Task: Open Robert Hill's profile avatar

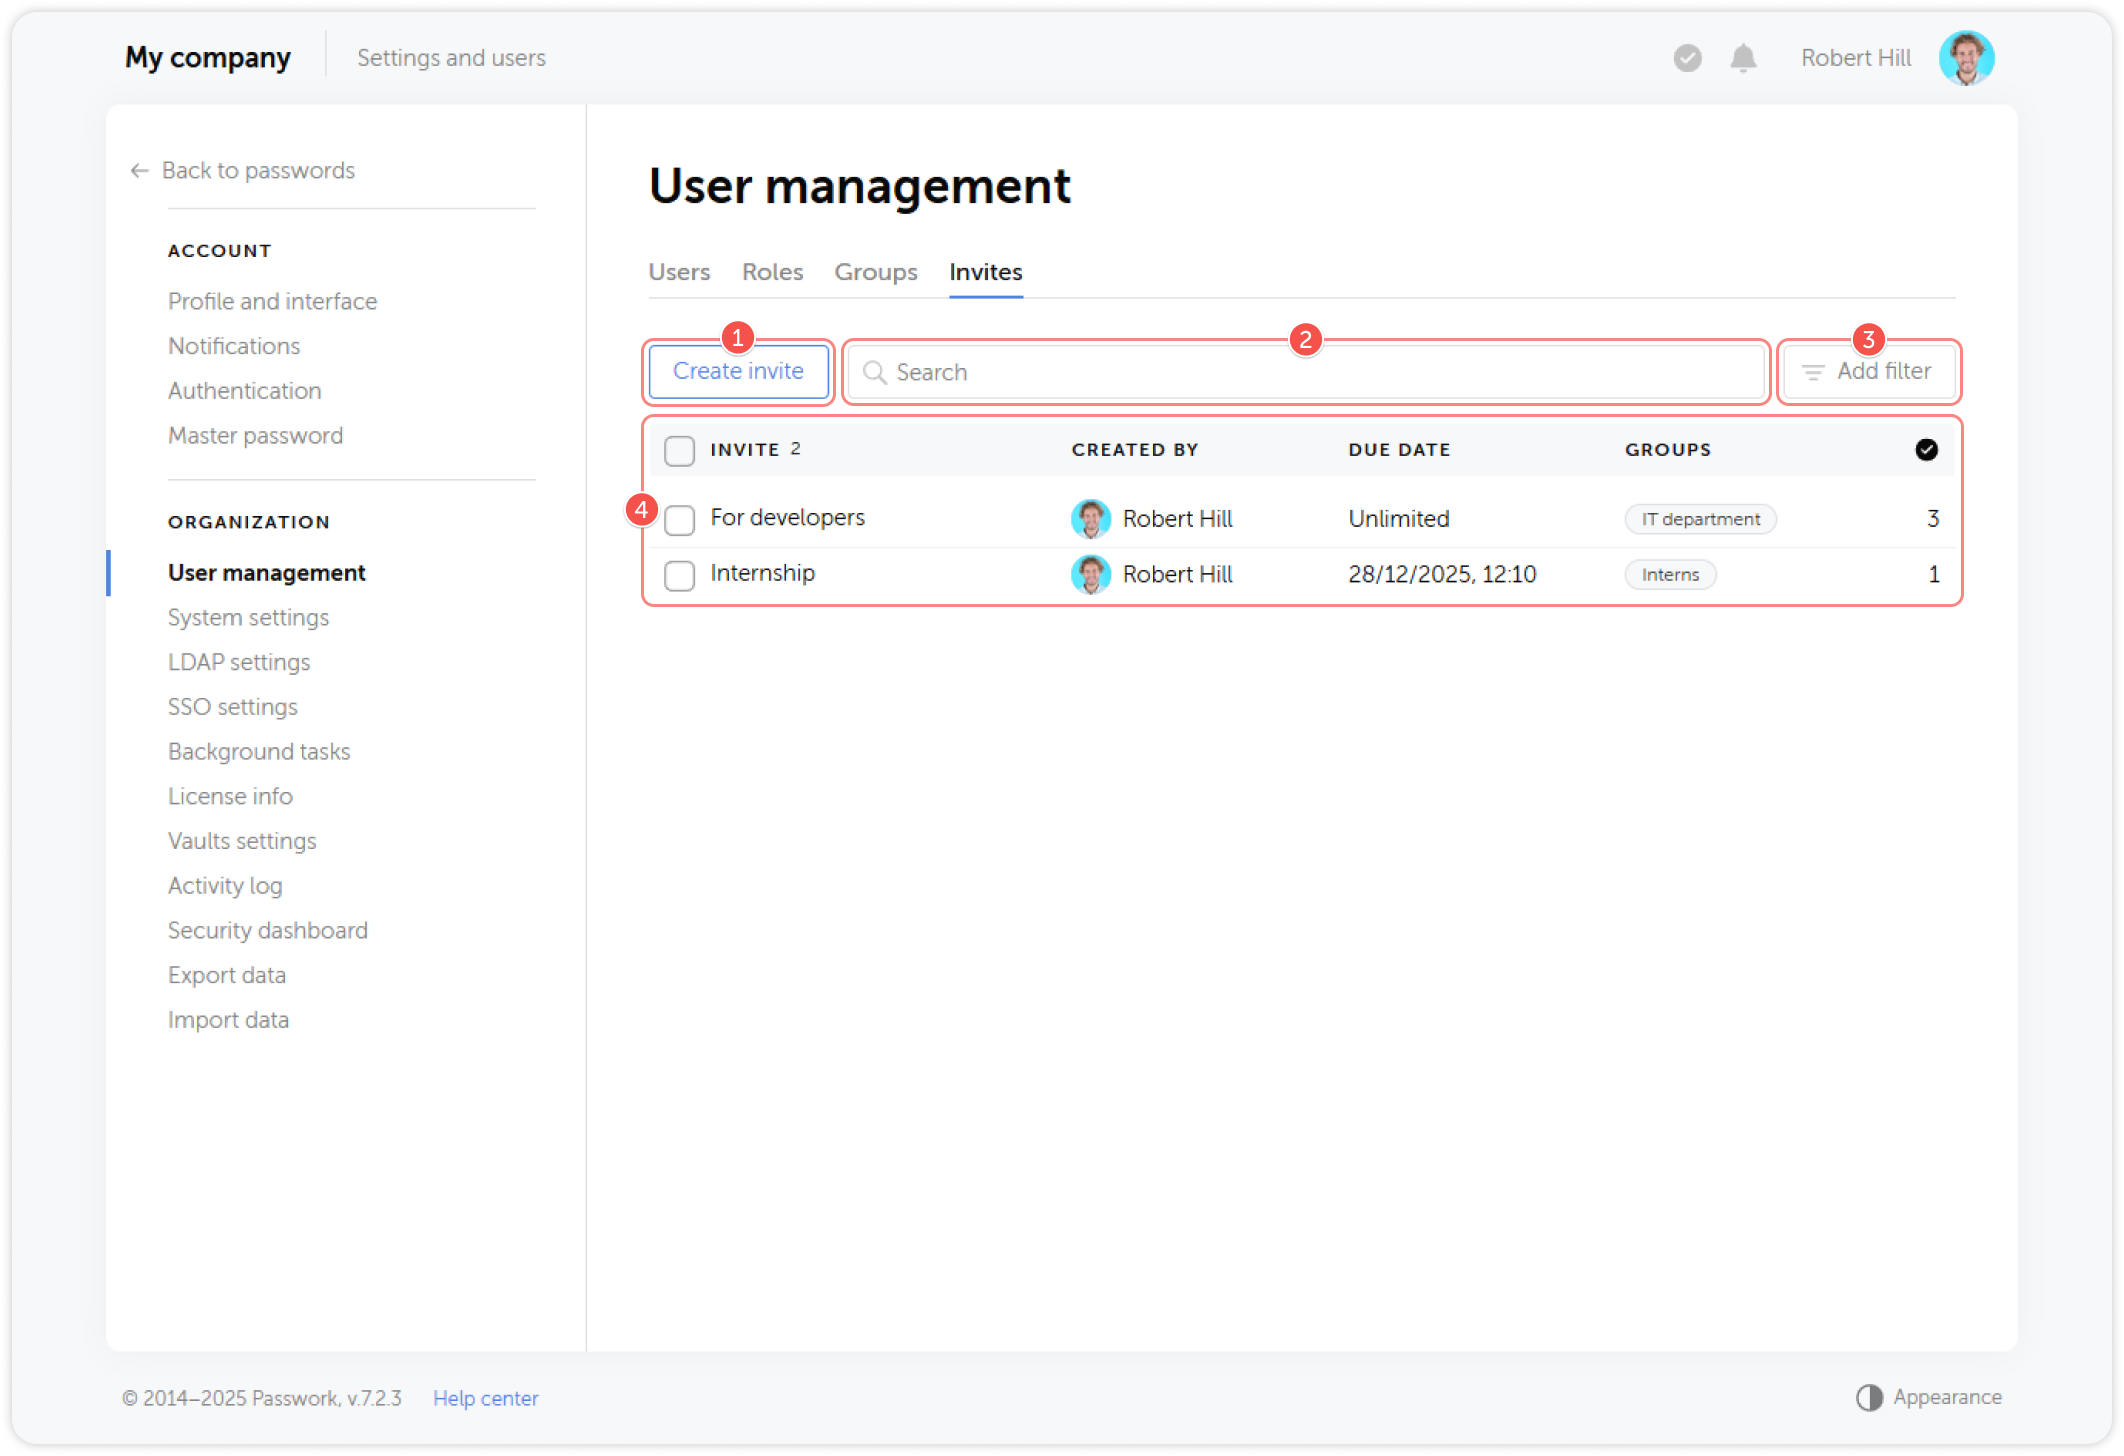Action: pos(1966,58)
